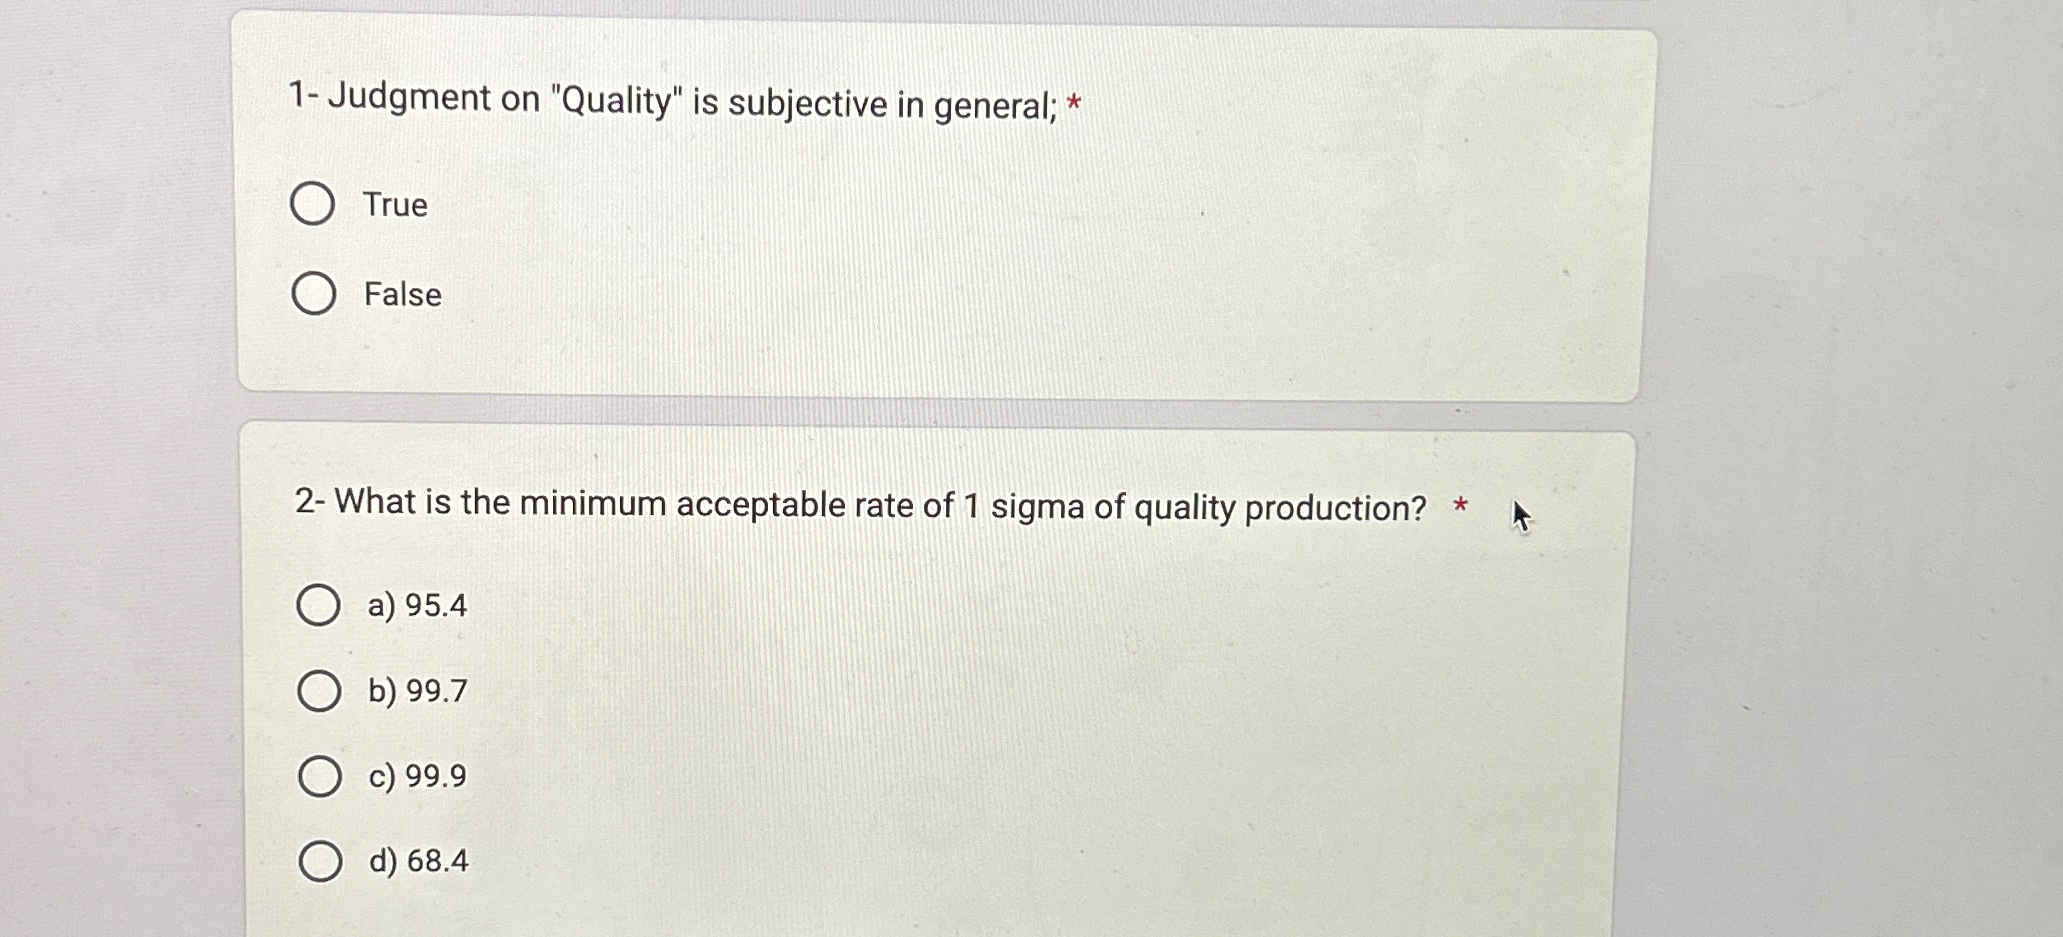Click the empty circle beside 68.4
This screenshot has height=937, width=2063.
[x=320, y=860]
